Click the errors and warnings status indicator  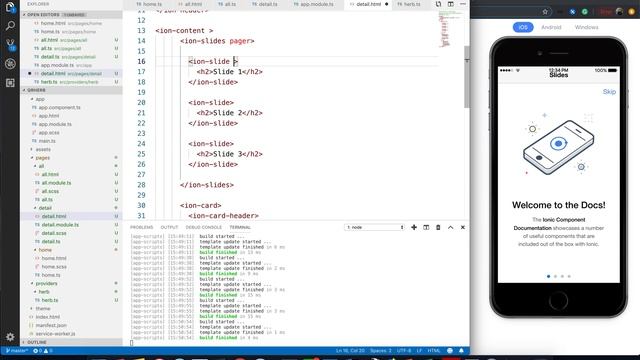click(x=43, y=351)
